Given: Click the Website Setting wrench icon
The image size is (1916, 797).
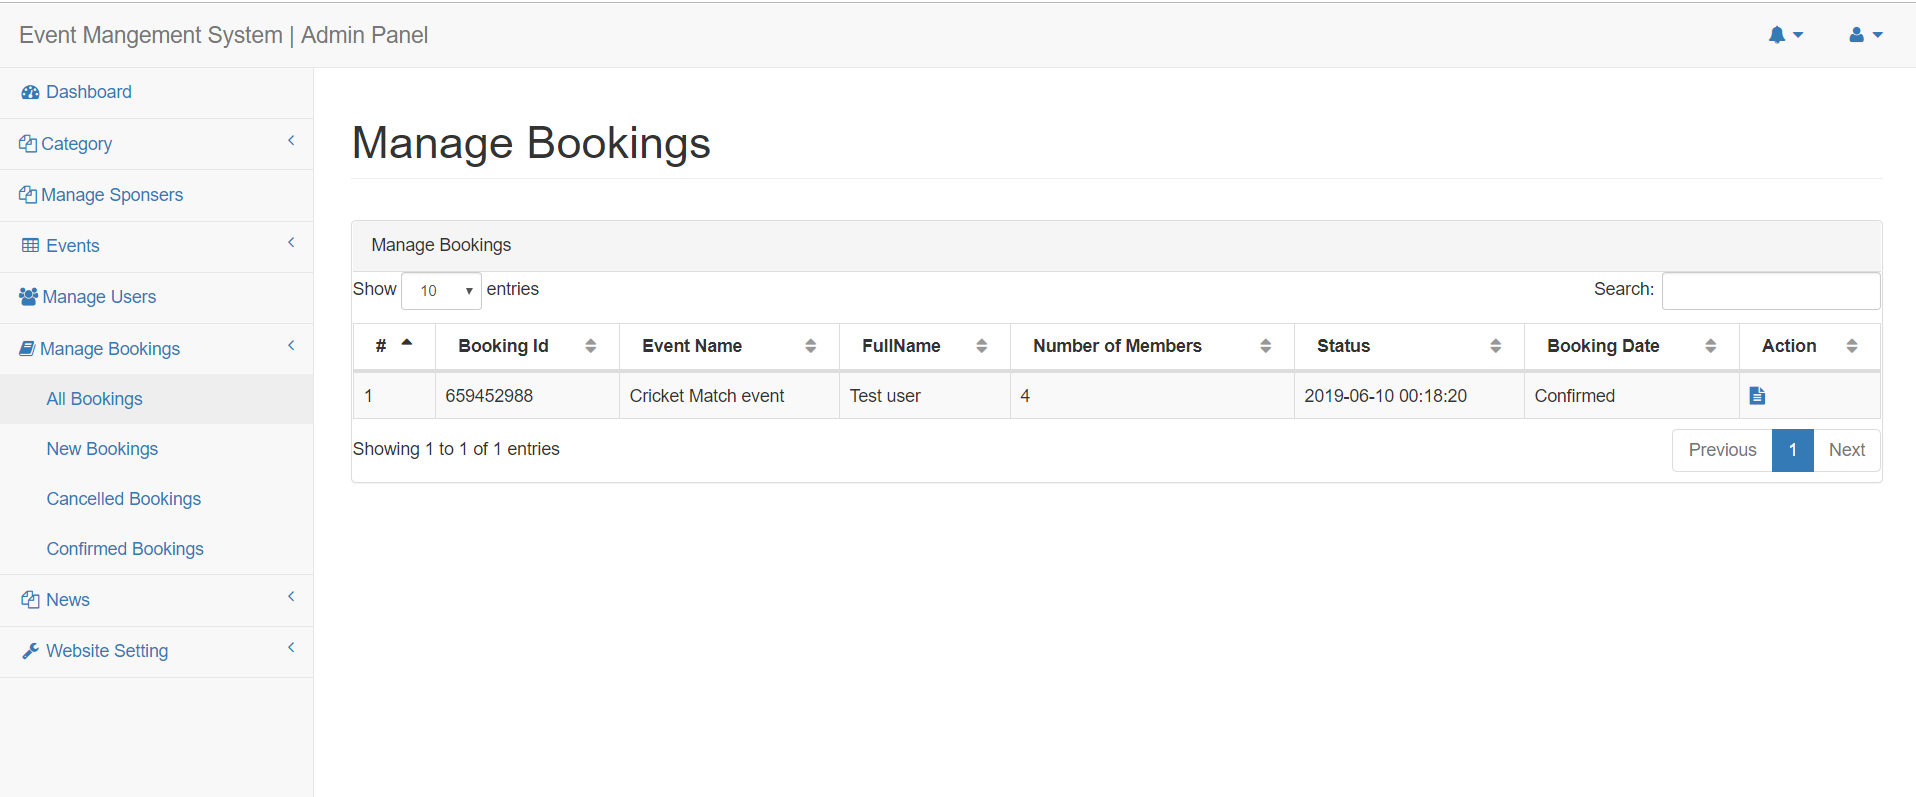Looking at the screenshot, I should coord(30,651).
